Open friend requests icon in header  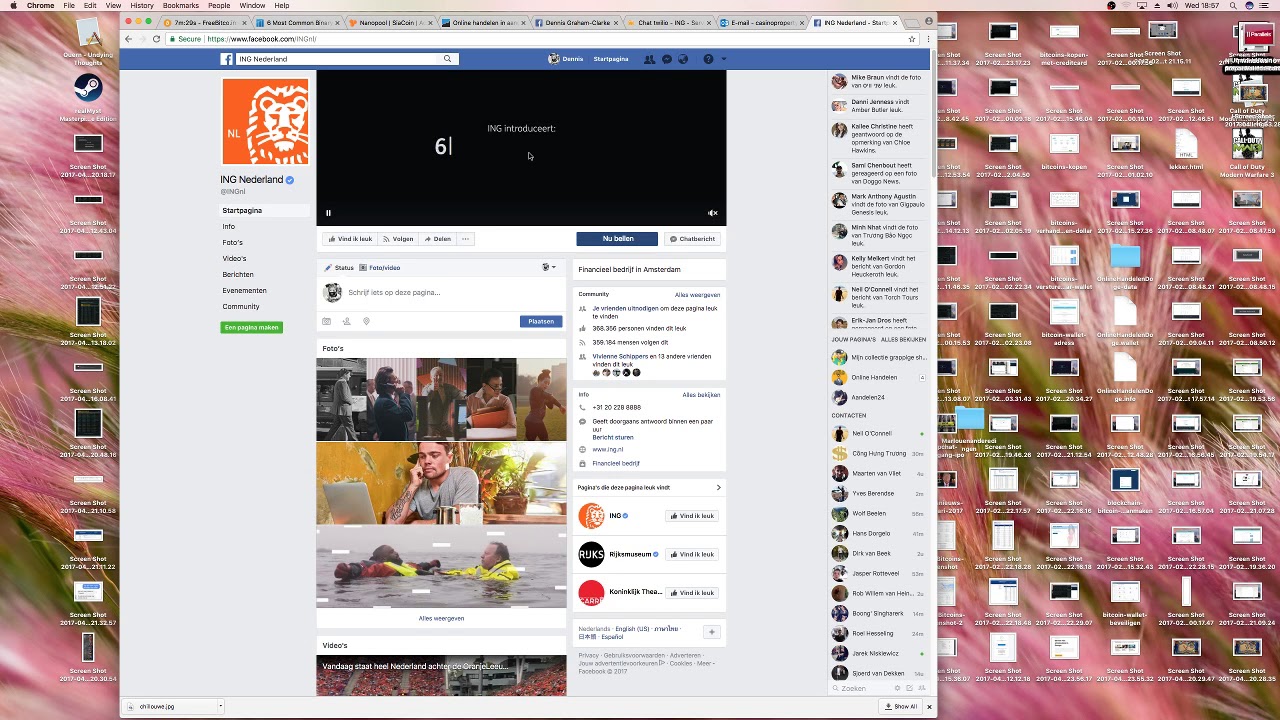pos(649,59)
